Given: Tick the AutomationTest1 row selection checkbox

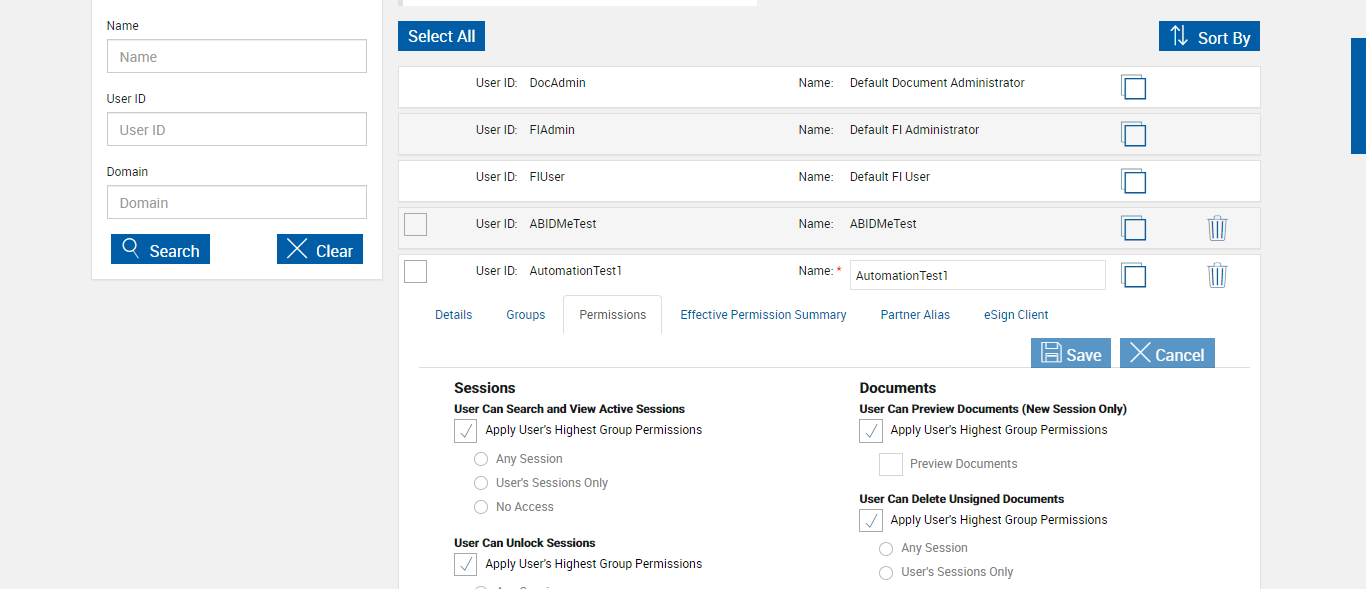Looking at the screenshot, I should (x=416, y=271).
